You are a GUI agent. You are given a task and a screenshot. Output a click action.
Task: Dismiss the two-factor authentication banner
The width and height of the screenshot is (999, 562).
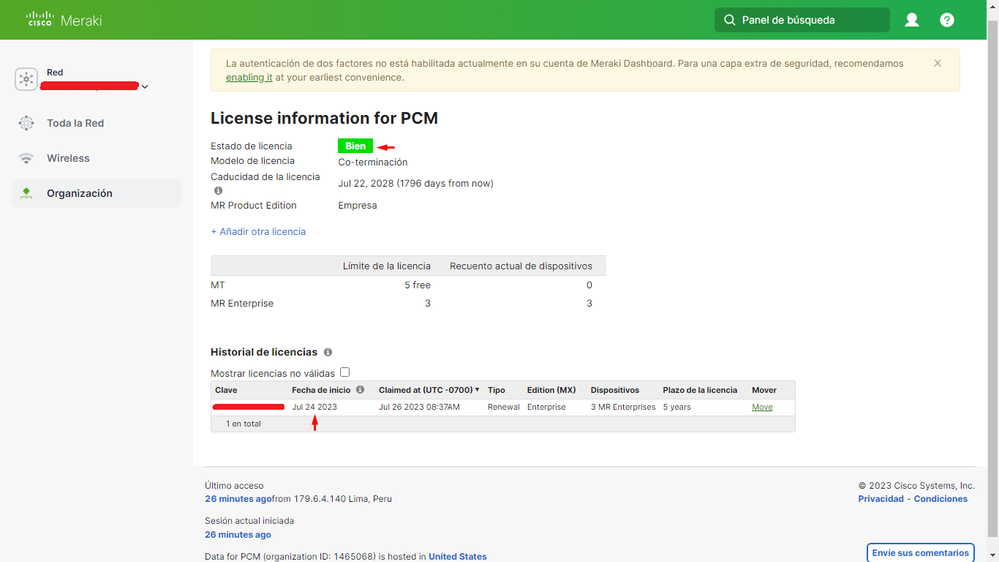937,63
